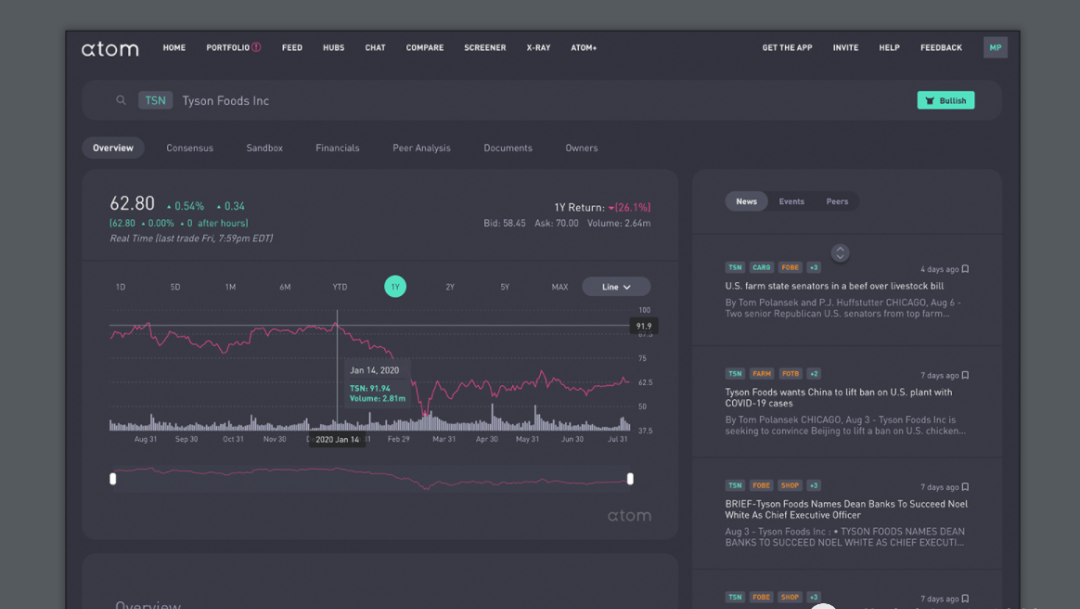The height and width of the screenshot is (609, 1080).
Task: Open the livestock bill news headline
Action: (x=834, y=286)
